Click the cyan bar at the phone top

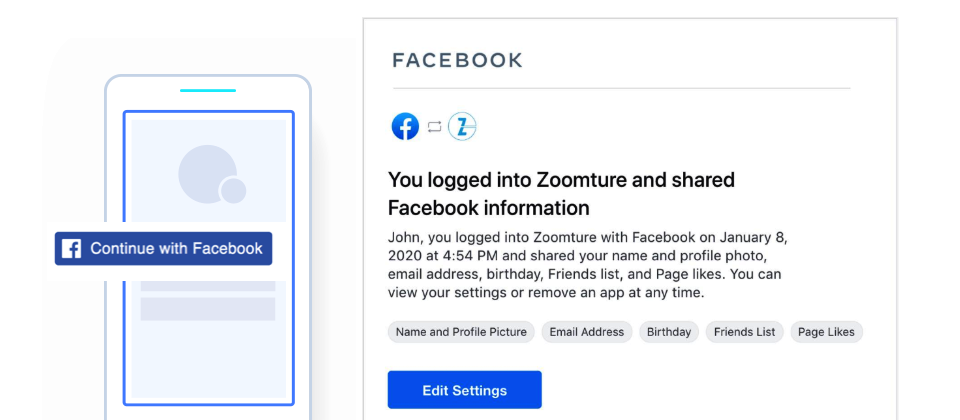click(x=208, y=91)
